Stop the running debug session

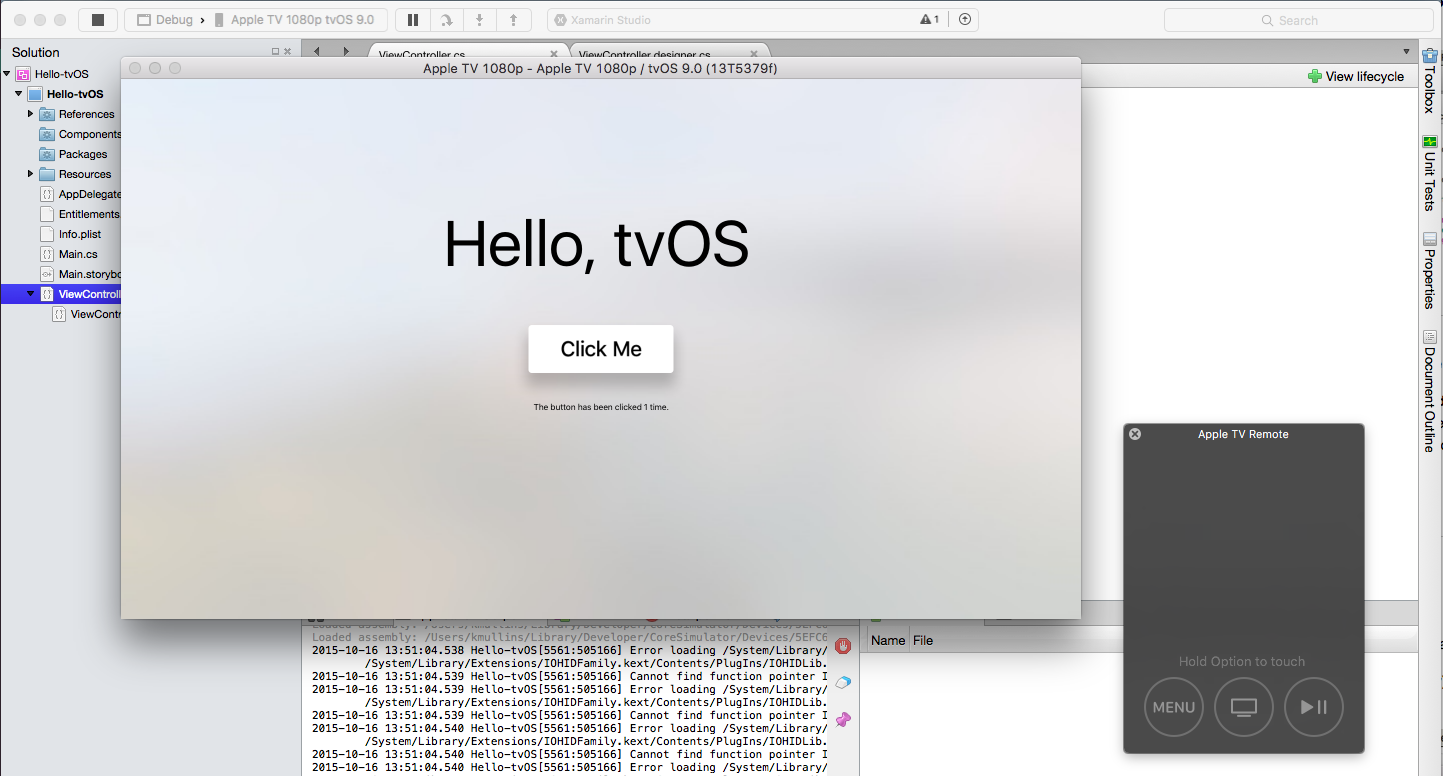pos(98,20)
